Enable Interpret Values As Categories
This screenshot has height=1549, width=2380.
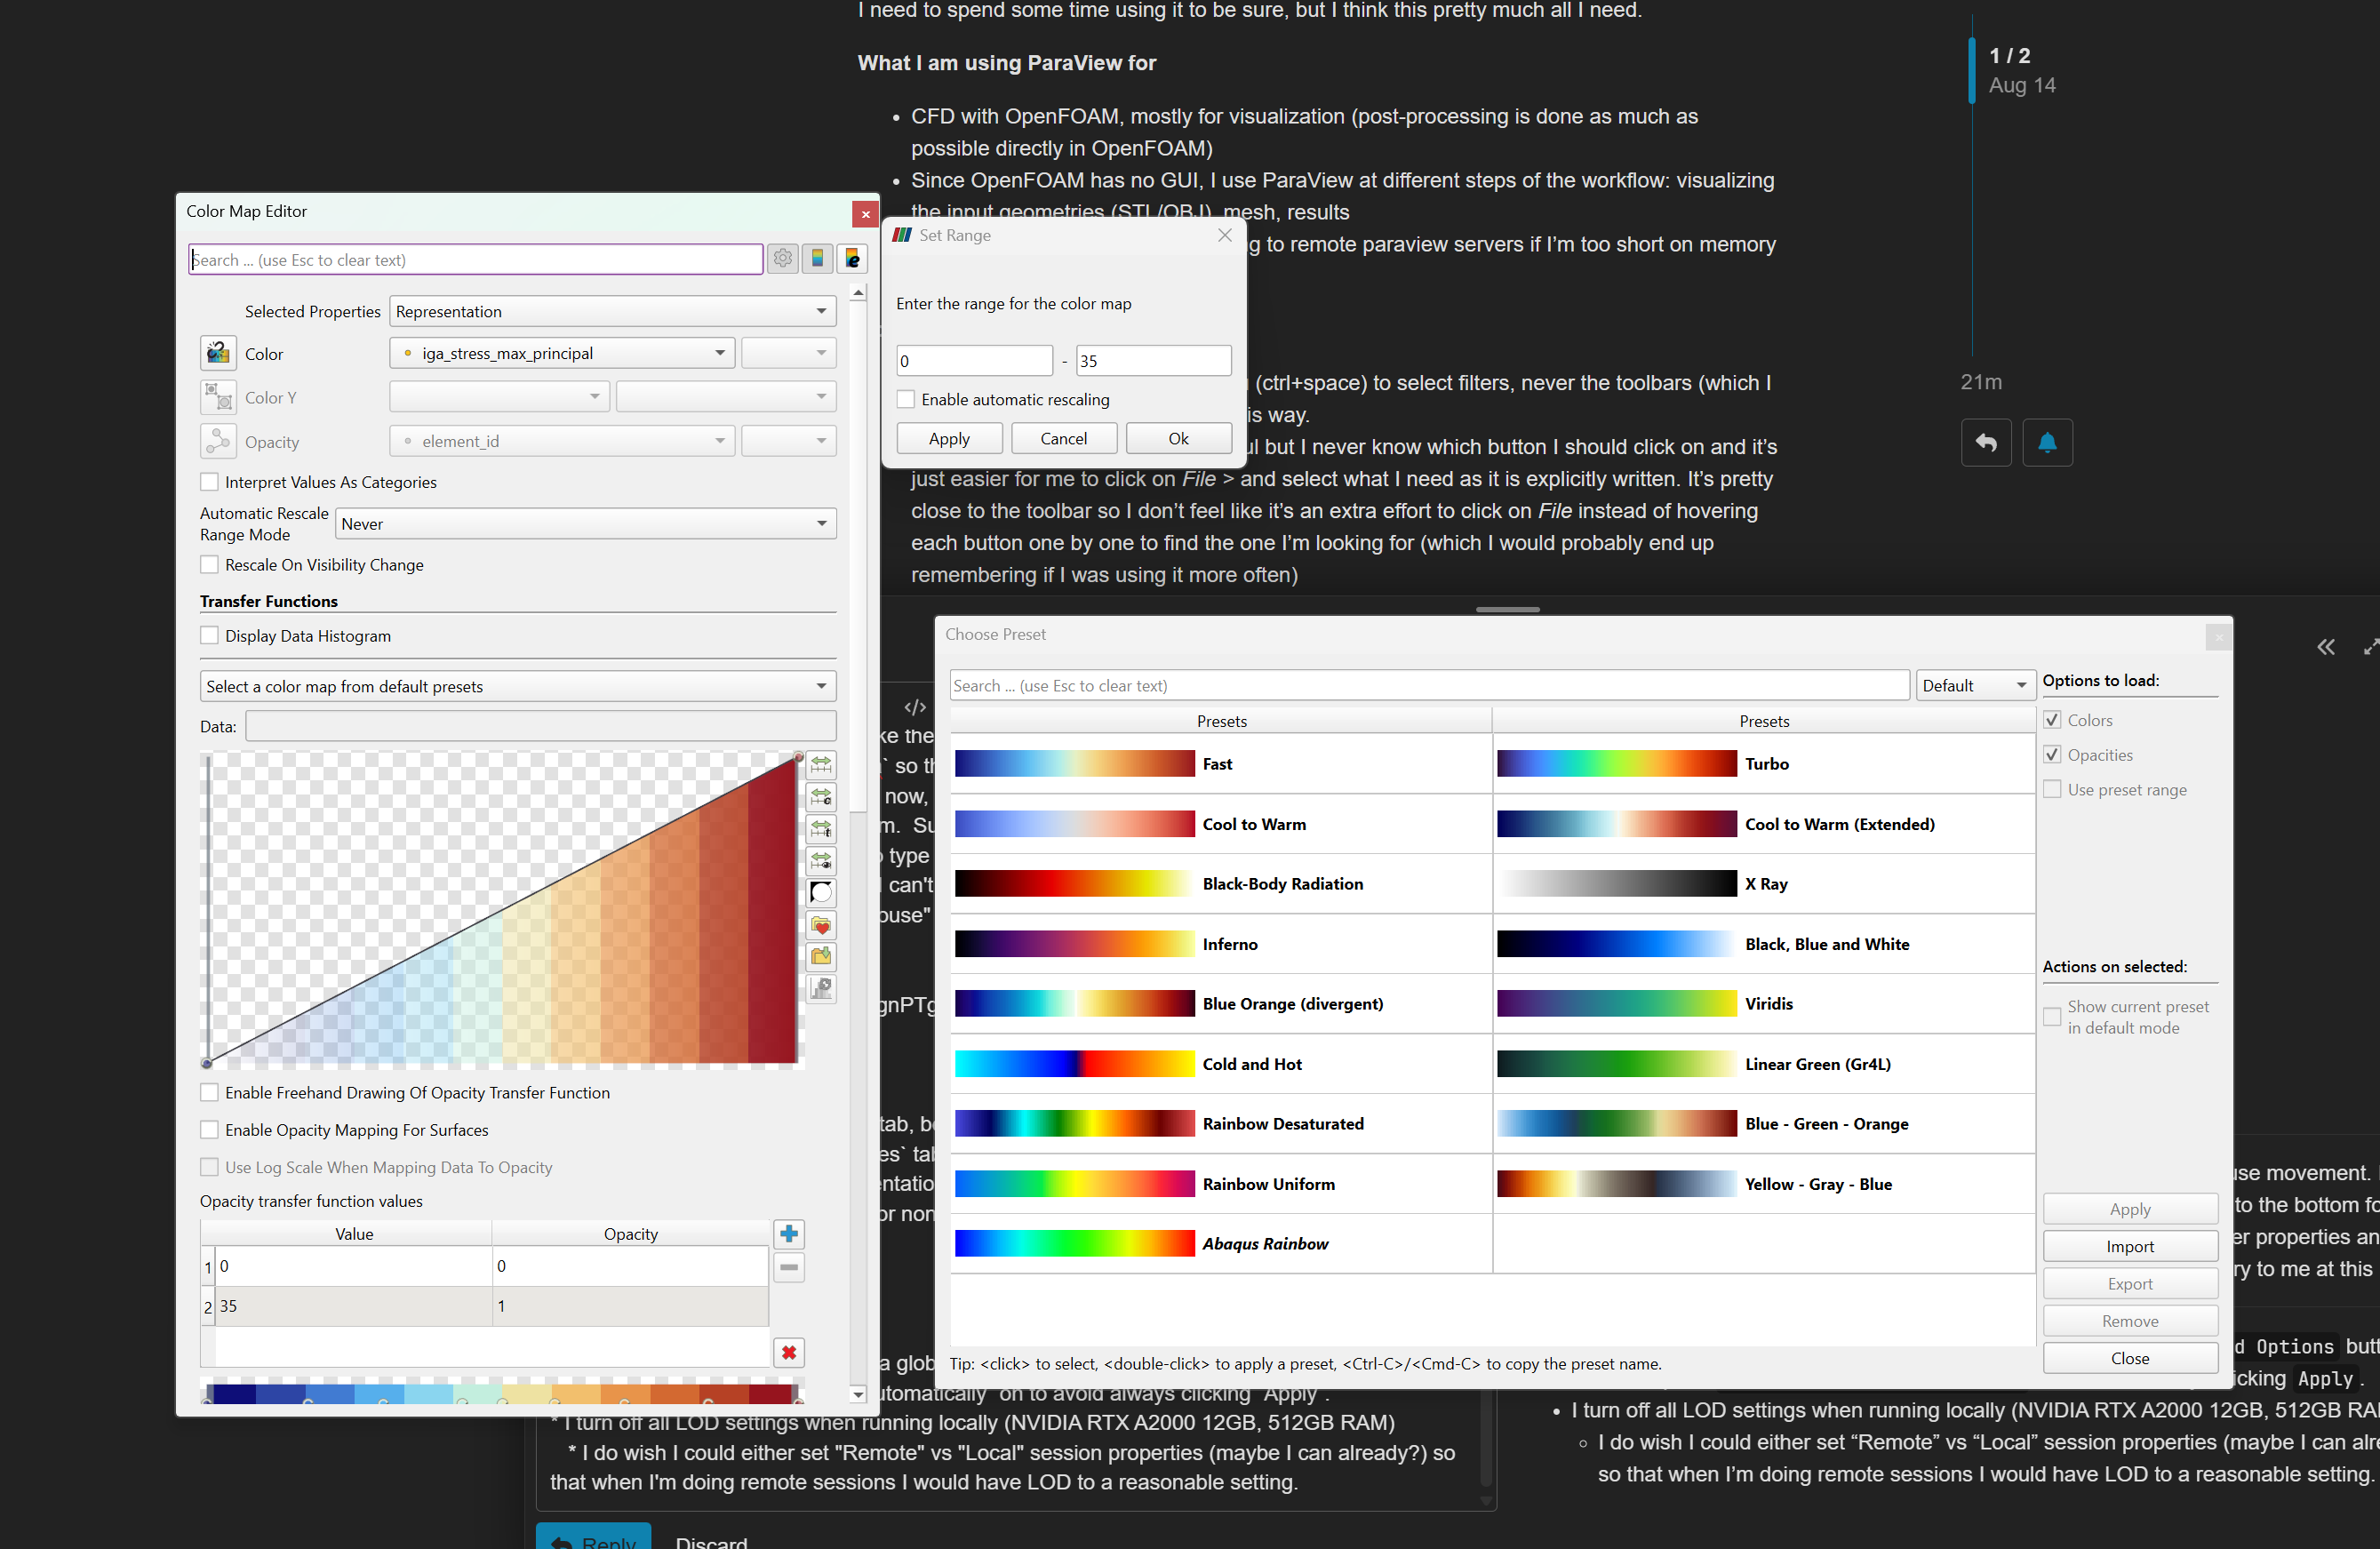coord(209,482)
